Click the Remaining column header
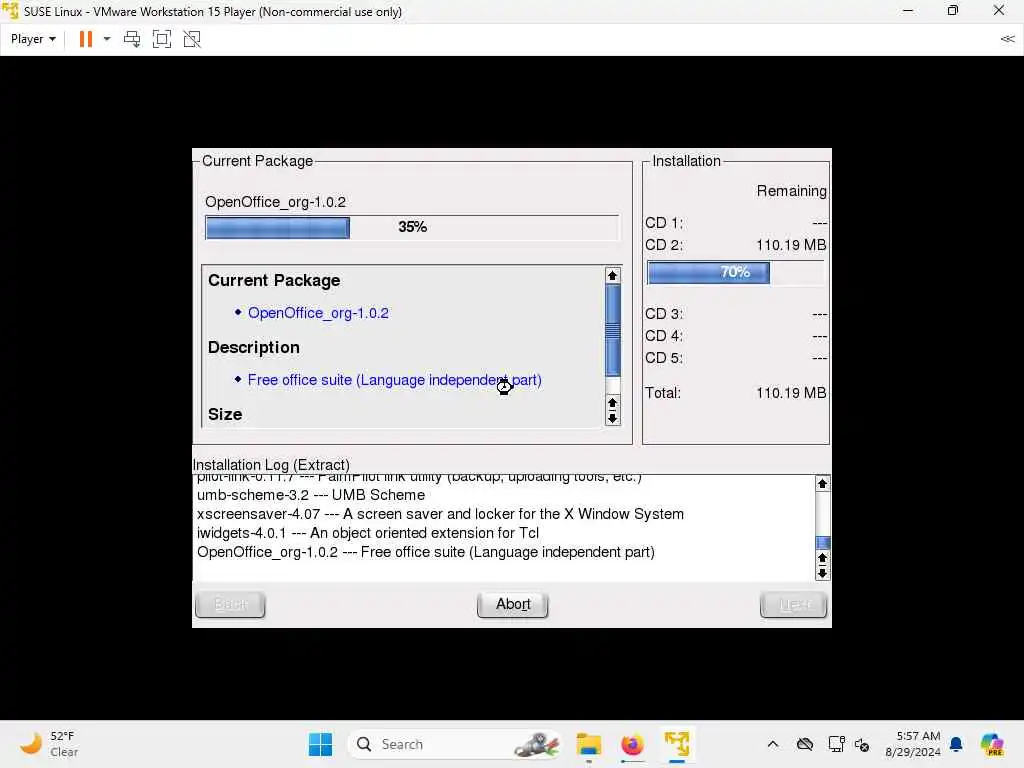 point(791,191)
